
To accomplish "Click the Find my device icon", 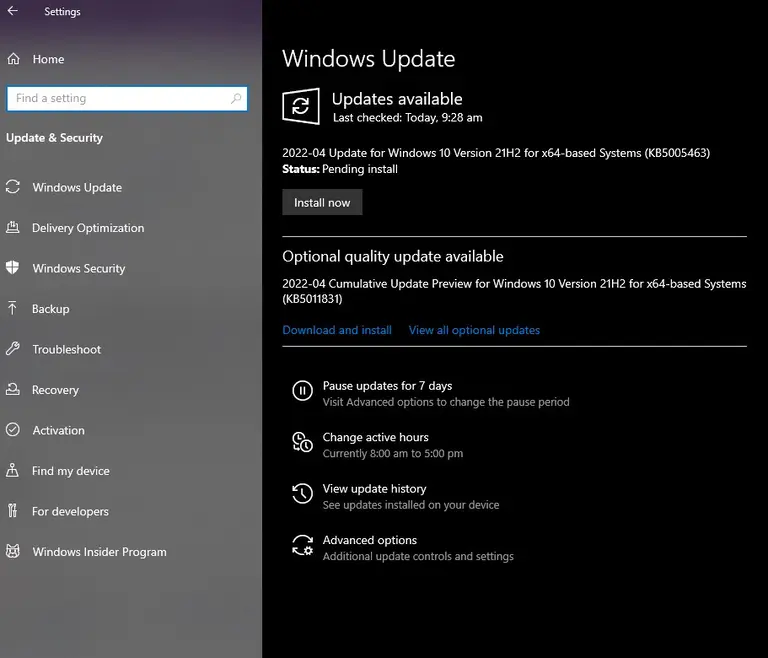I will coord(13,470).
